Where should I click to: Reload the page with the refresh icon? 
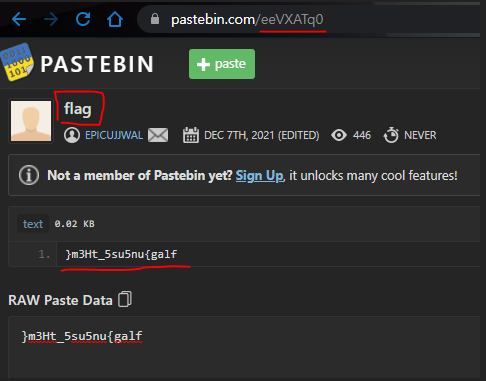click(x=83, y=19)
